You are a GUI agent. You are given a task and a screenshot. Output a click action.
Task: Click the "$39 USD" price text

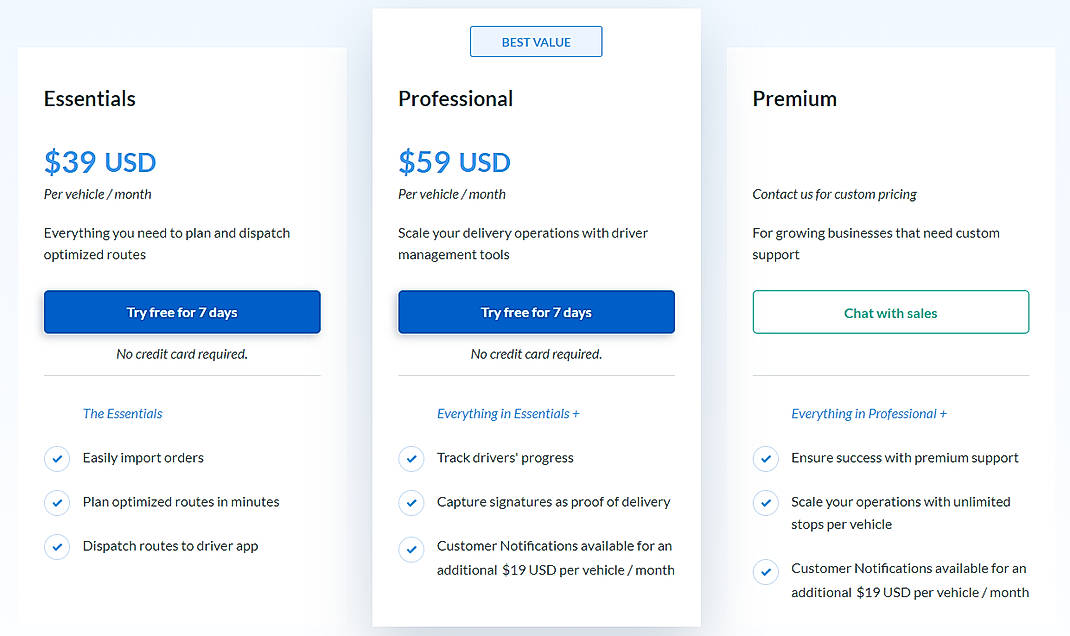click(99, 162)
